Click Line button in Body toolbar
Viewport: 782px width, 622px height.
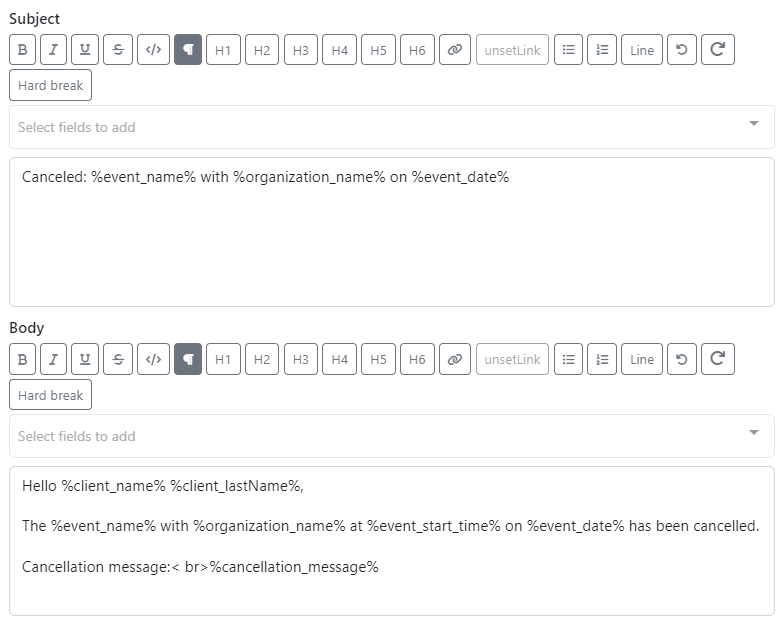(x=642, y=359)
